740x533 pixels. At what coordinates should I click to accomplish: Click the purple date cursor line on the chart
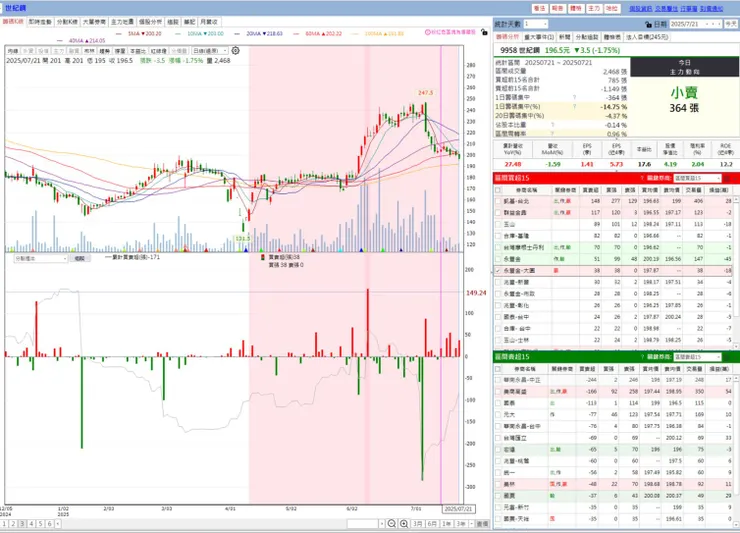point(441,274)
